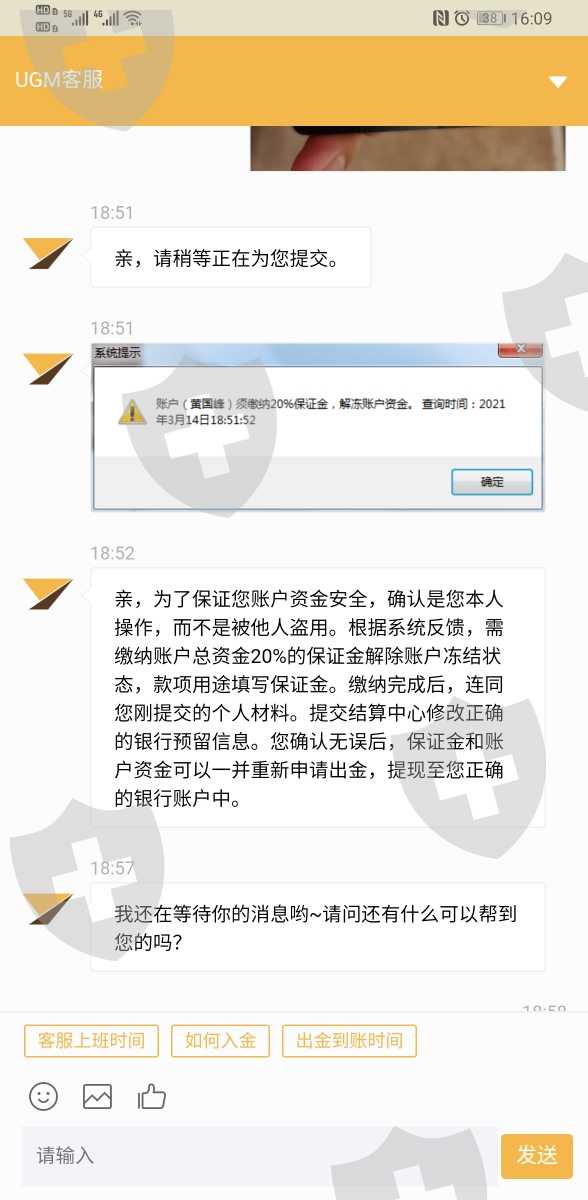
Task: Tap the thumbs-up rating icon
Action: pos(152,1096)
